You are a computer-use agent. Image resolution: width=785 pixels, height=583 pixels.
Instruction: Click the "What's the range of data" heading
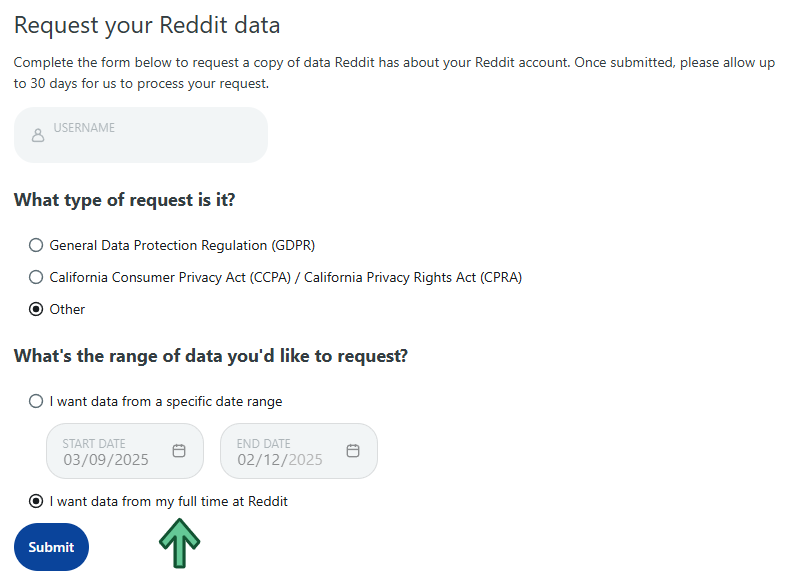211,356
